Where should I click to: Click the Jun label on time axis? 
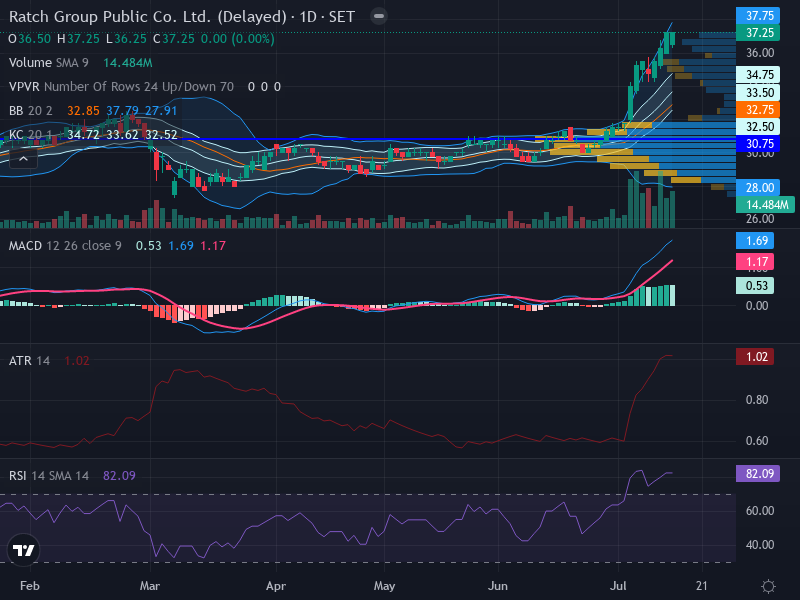coord(497,586)
